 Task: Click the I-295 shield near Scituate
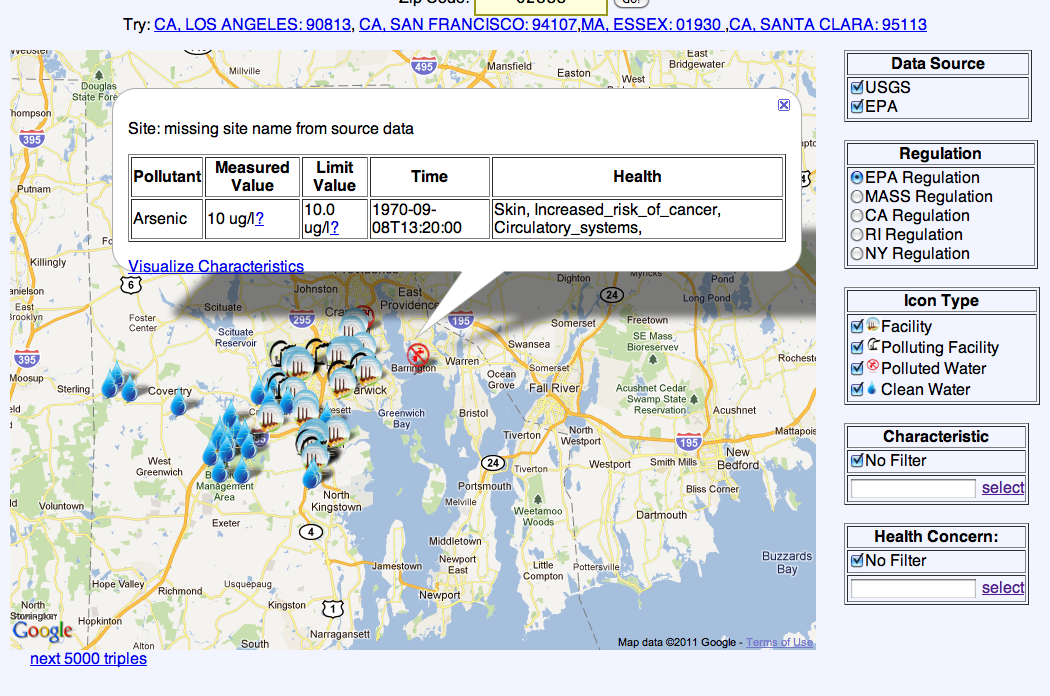point(303,320)
